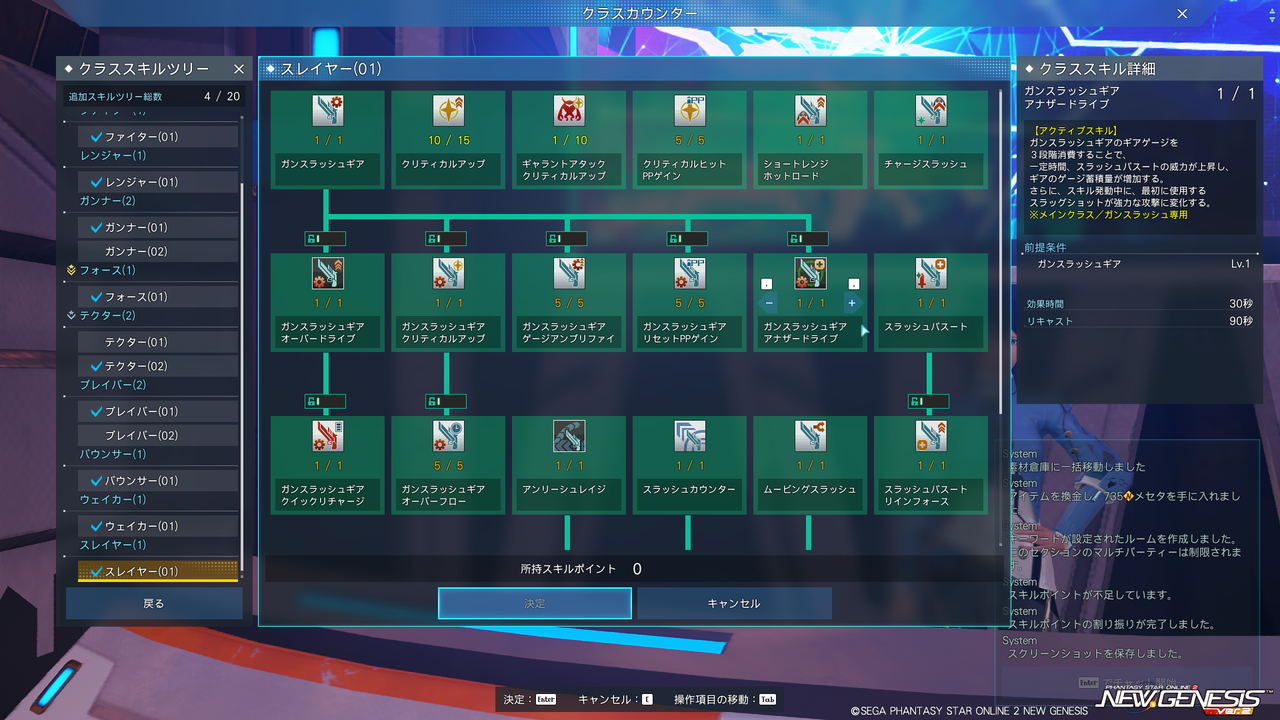Image resolution: width=1280 pixels, height=720 pixels.
Task: Select the ガンスラッシュギア リセットPPゲイン skill icon
Action: pos(690,274)
